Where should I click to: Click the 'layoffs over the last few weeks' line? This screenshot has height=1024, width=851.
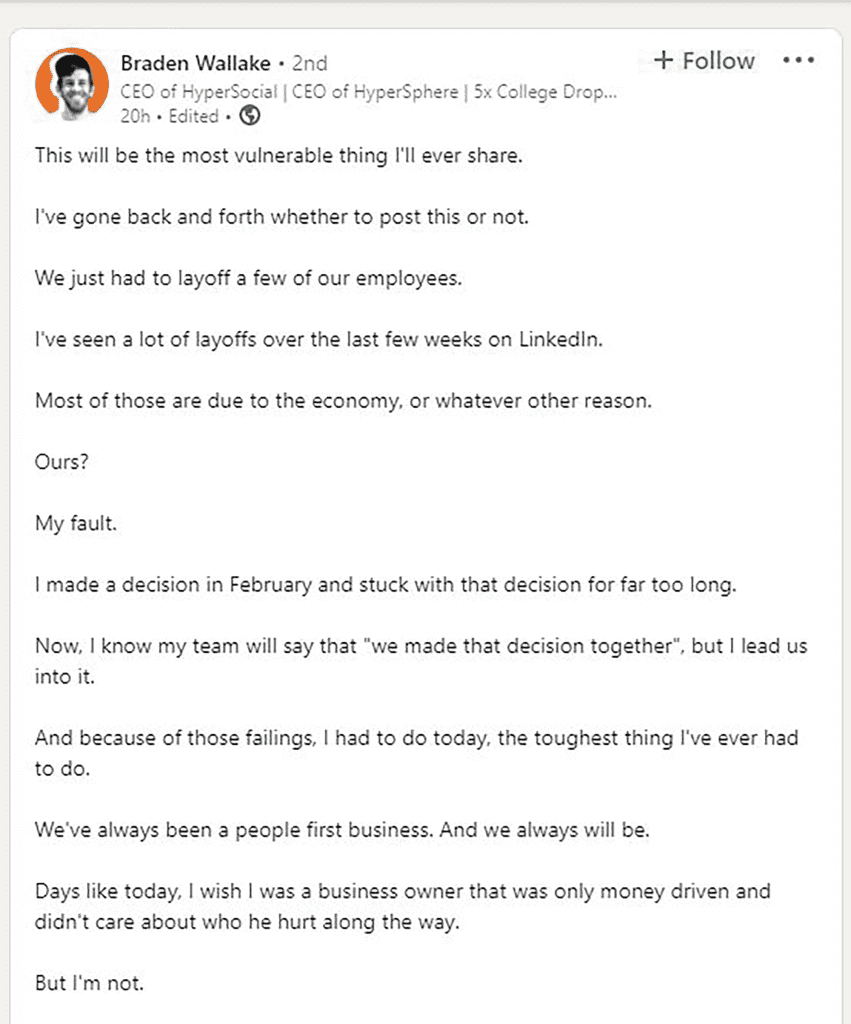click(x=319, y=339)
